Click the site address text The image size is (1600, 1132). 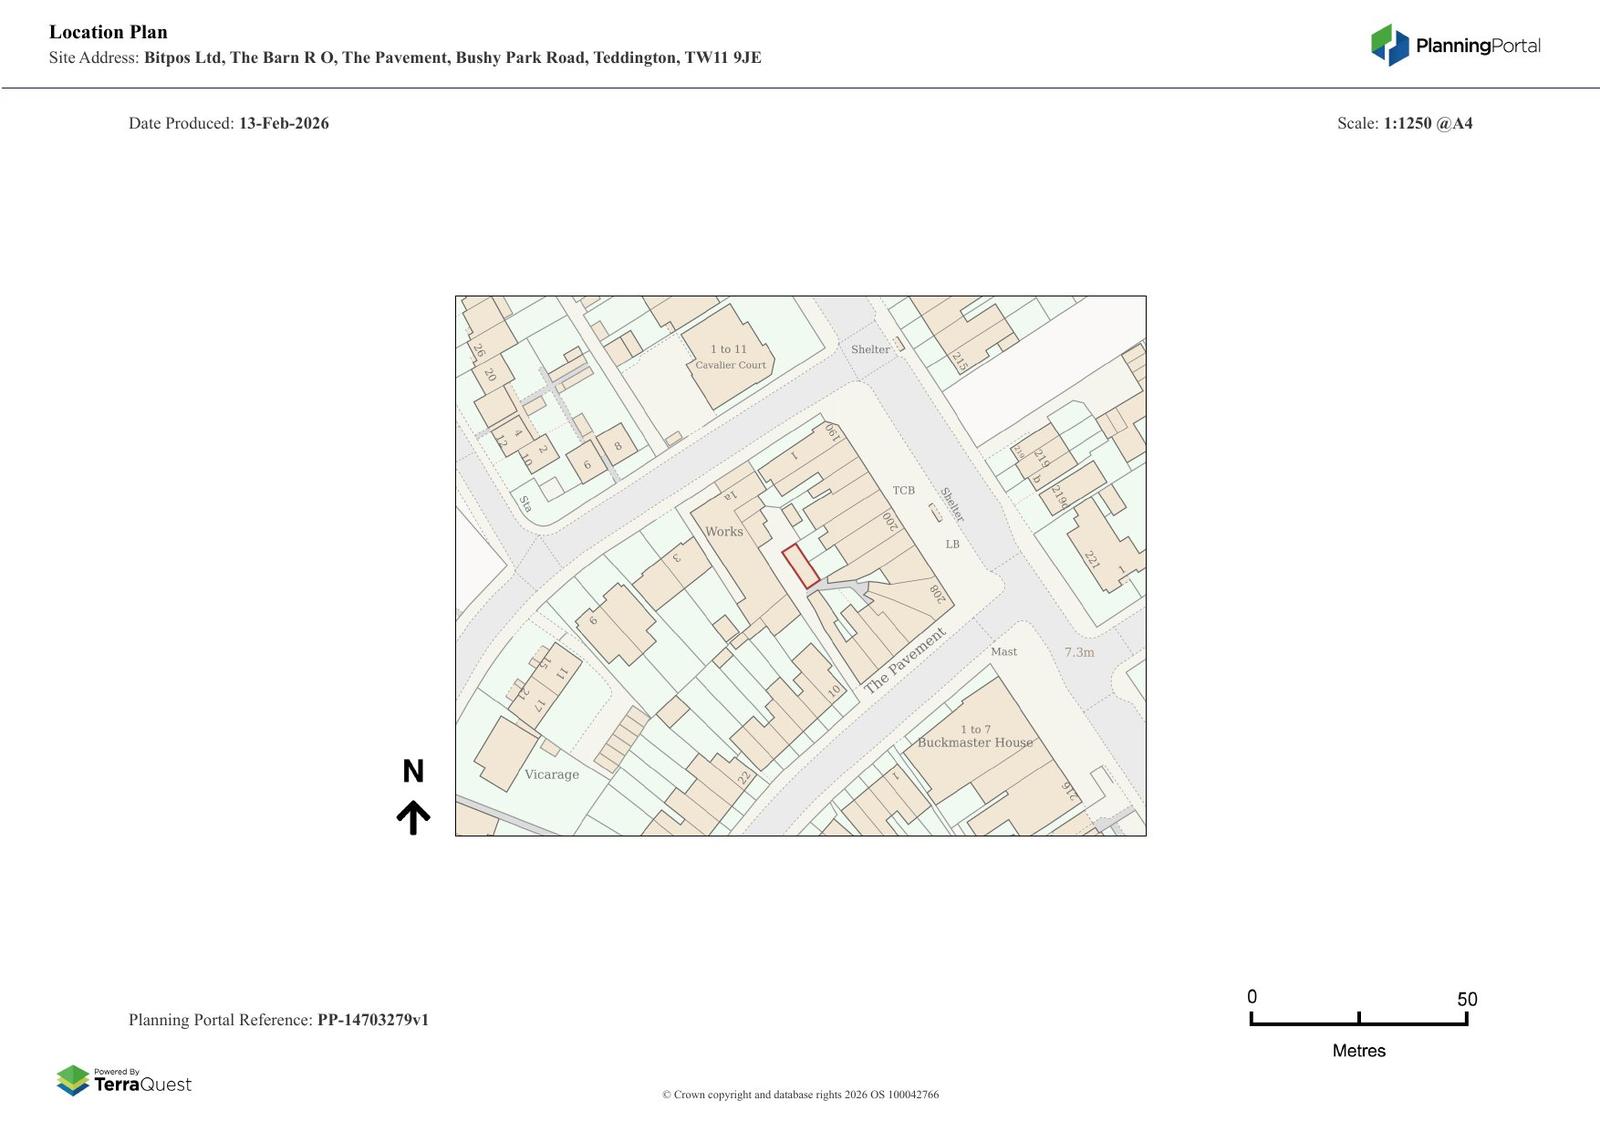click(x=452, y=58)
